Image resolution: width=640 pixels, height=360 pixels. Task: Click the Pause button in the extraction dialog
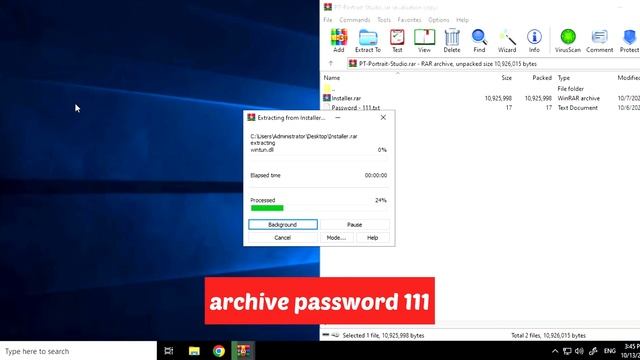point(354,224)
